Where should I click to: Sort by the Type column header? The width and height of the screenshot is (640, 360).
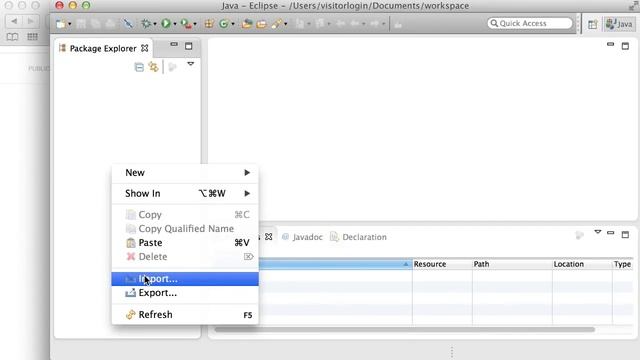pyautogui.click(x=622, y=264)
